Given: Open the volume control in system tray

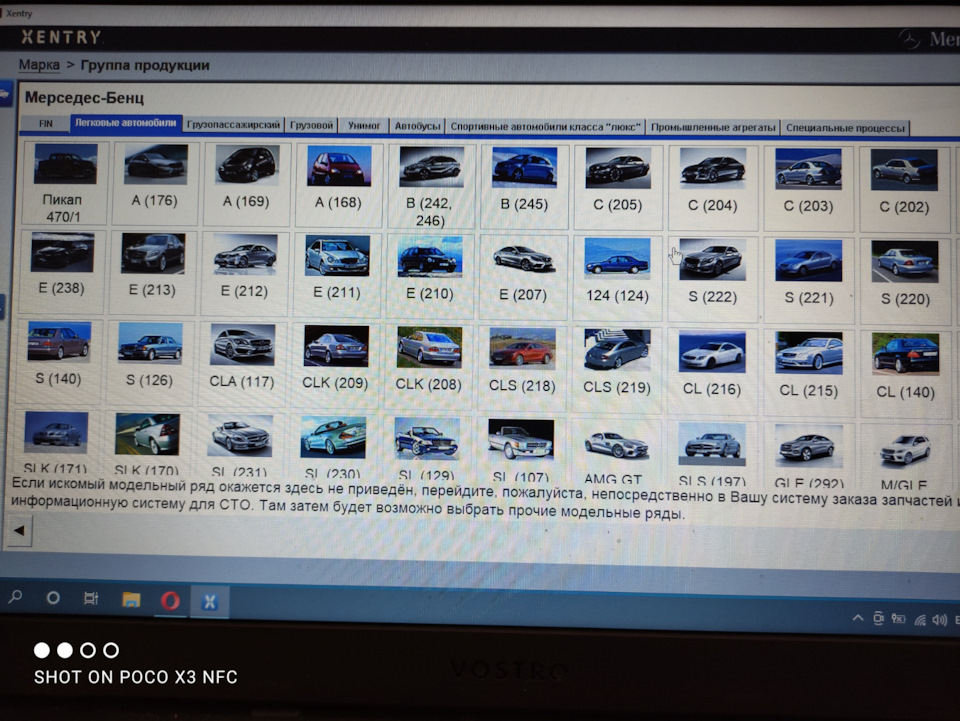Looking at the screenshot, I should 939,620.
